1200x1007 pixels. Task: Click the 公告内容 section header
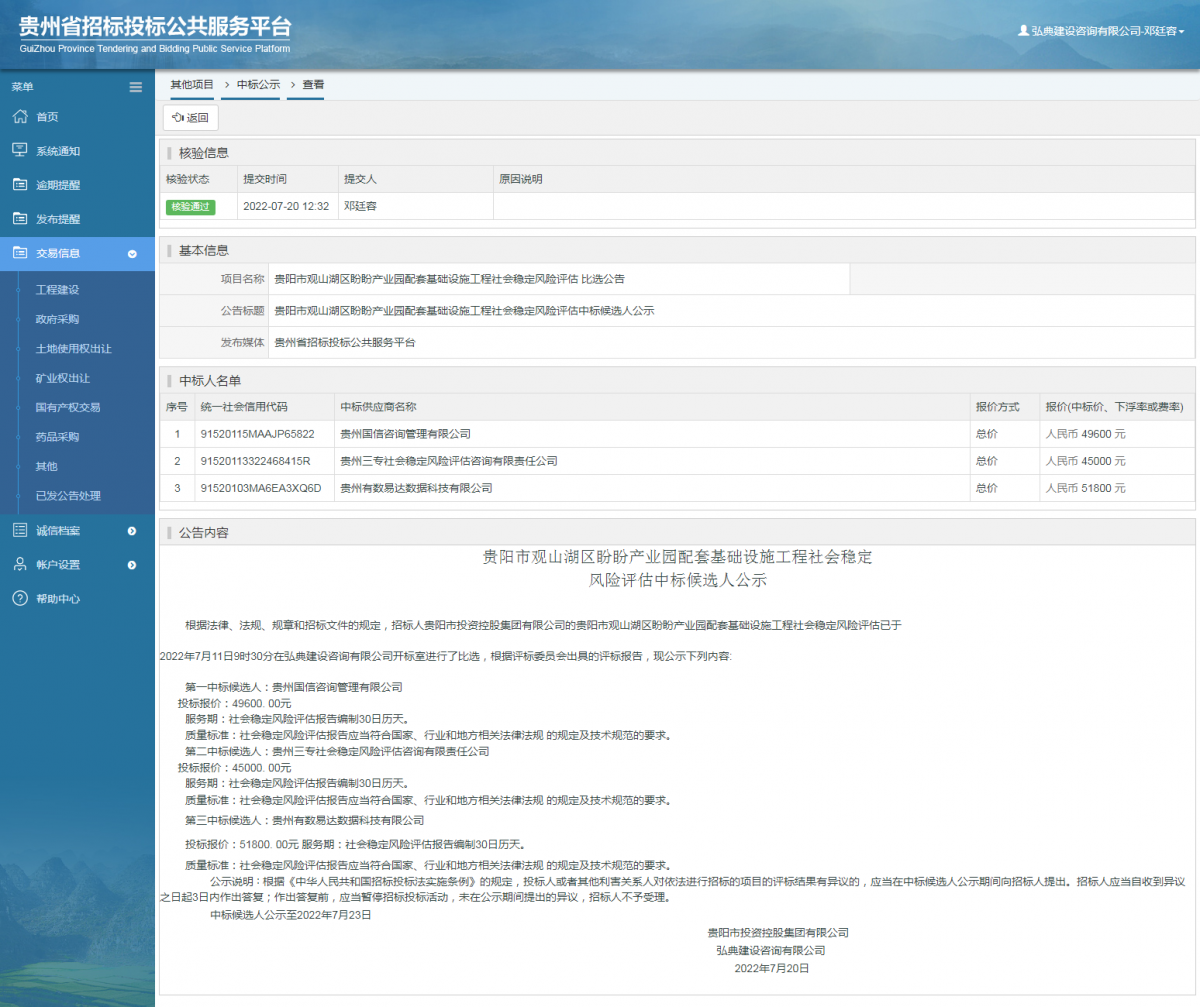pyautogui.click(x=204, y=532)
